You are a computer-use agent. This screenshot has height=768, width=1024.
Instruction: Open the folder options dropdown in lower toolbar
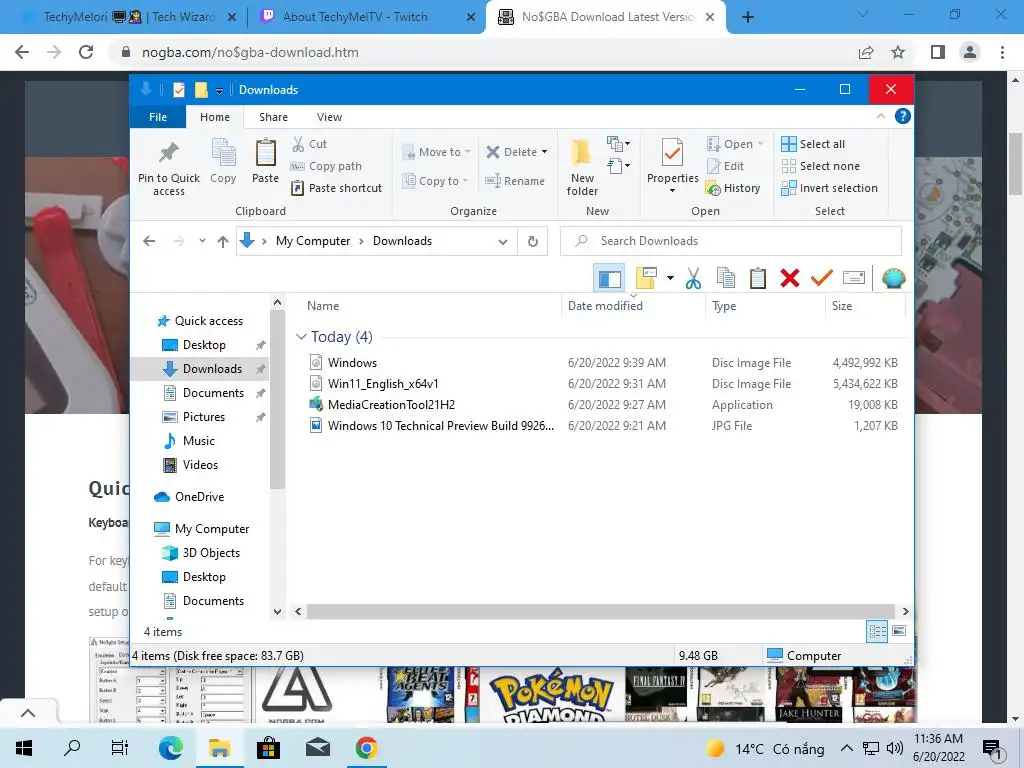coord(670,278)
